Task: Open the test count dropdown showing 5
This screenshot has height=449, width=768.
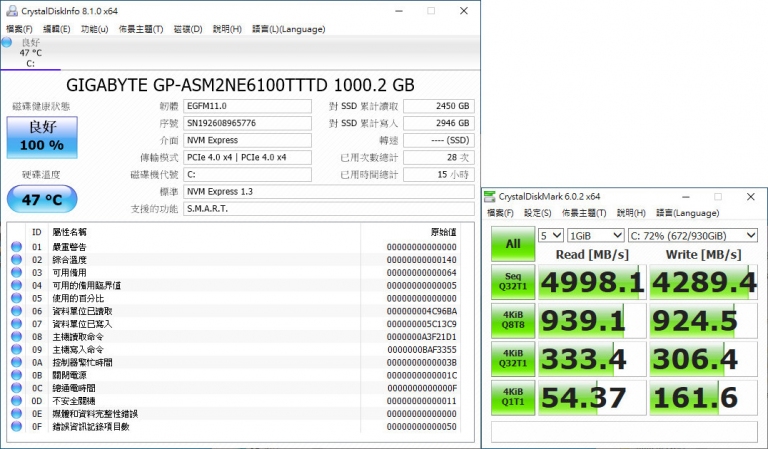Action: tap(551, 236)
